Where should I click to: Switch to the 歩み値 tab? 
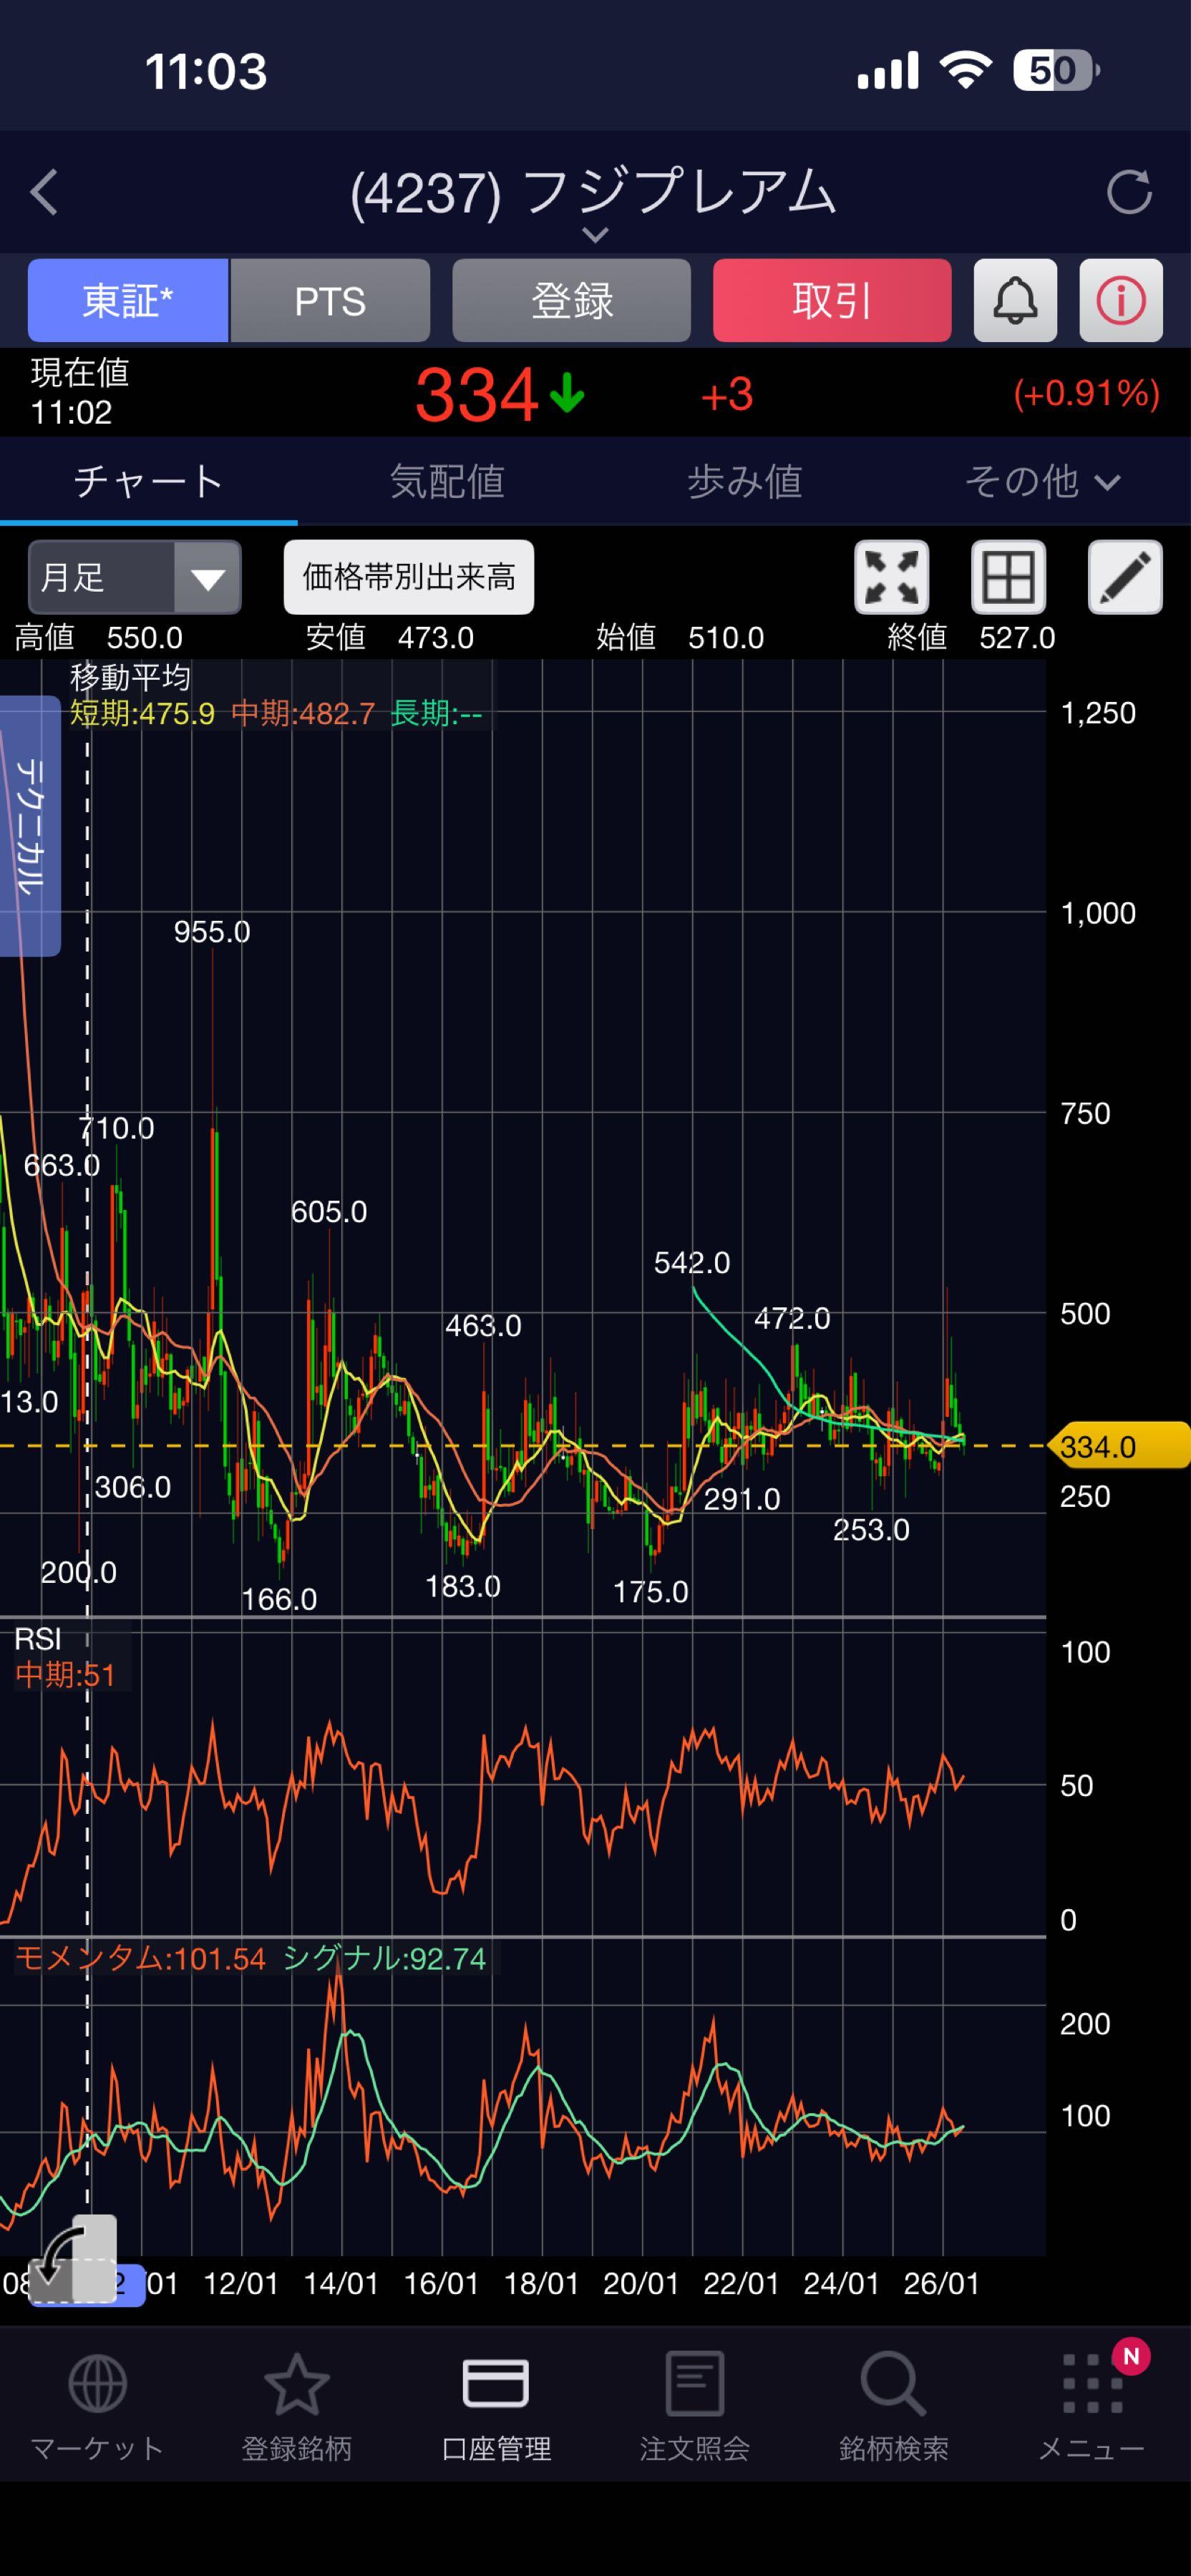pyautogui.click(x=745, y=482)
